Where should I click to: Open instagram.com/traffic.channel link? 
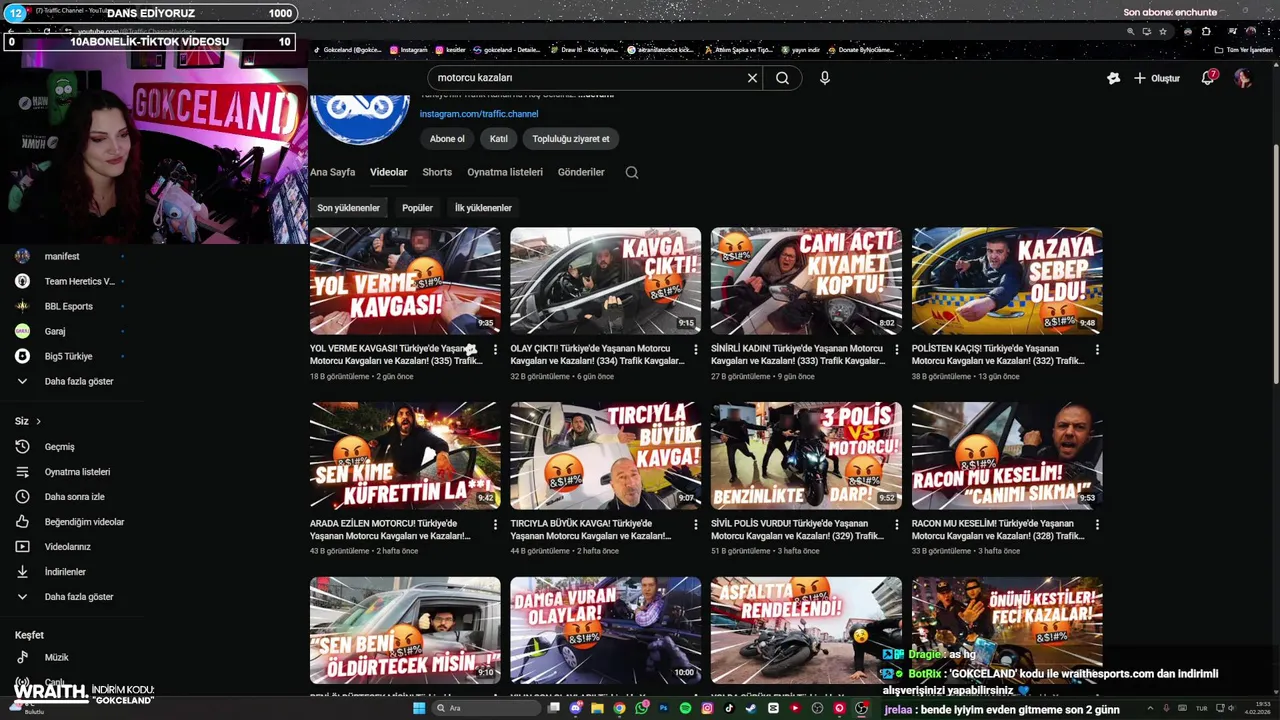(x=479, y=114)
